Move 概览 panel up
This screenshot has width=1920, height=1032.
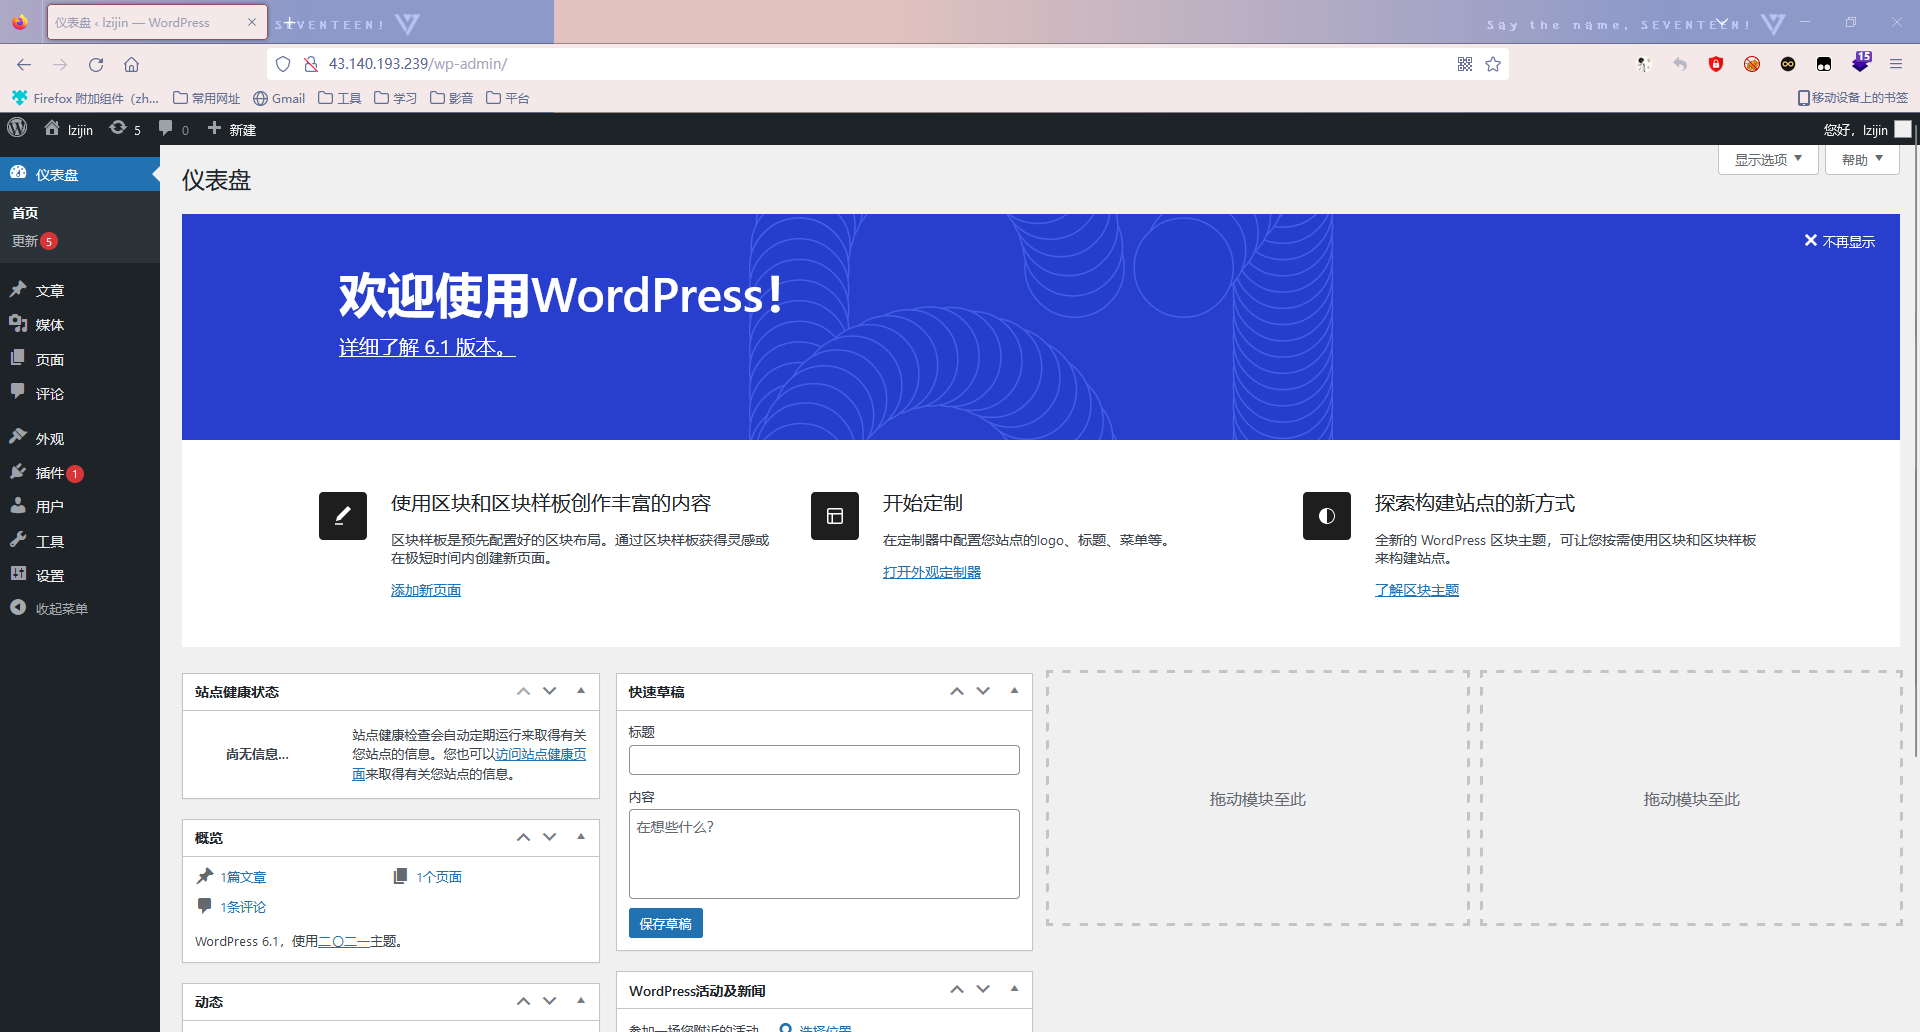click(x=523, y=837)
